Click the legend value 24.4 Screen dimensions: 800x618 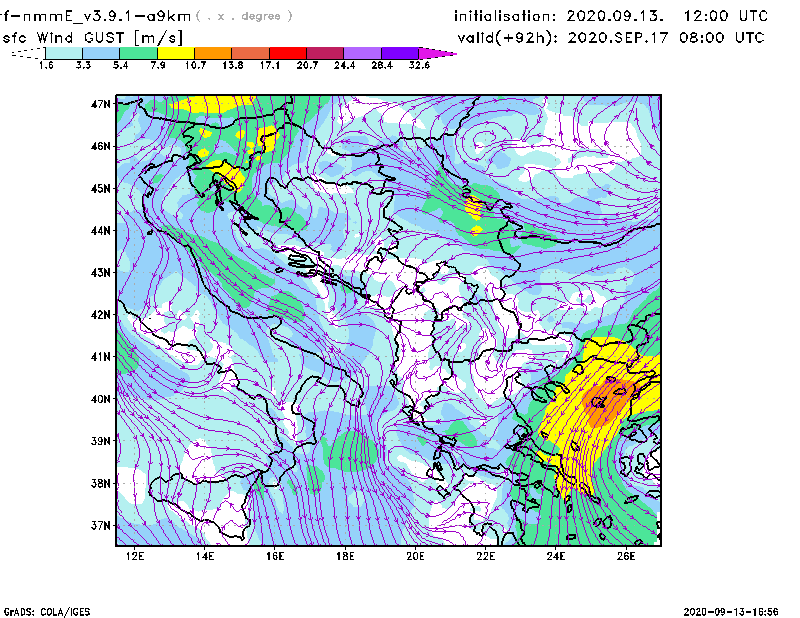click(x=344, y=65)
